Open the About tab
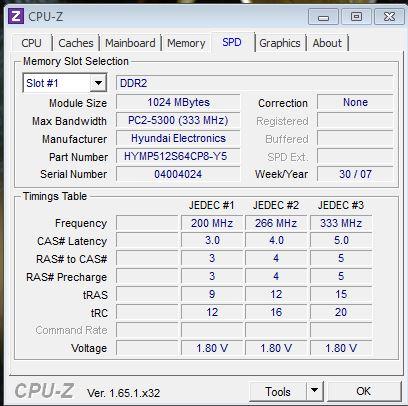This screenshot has width=408, height=406. 327,43
